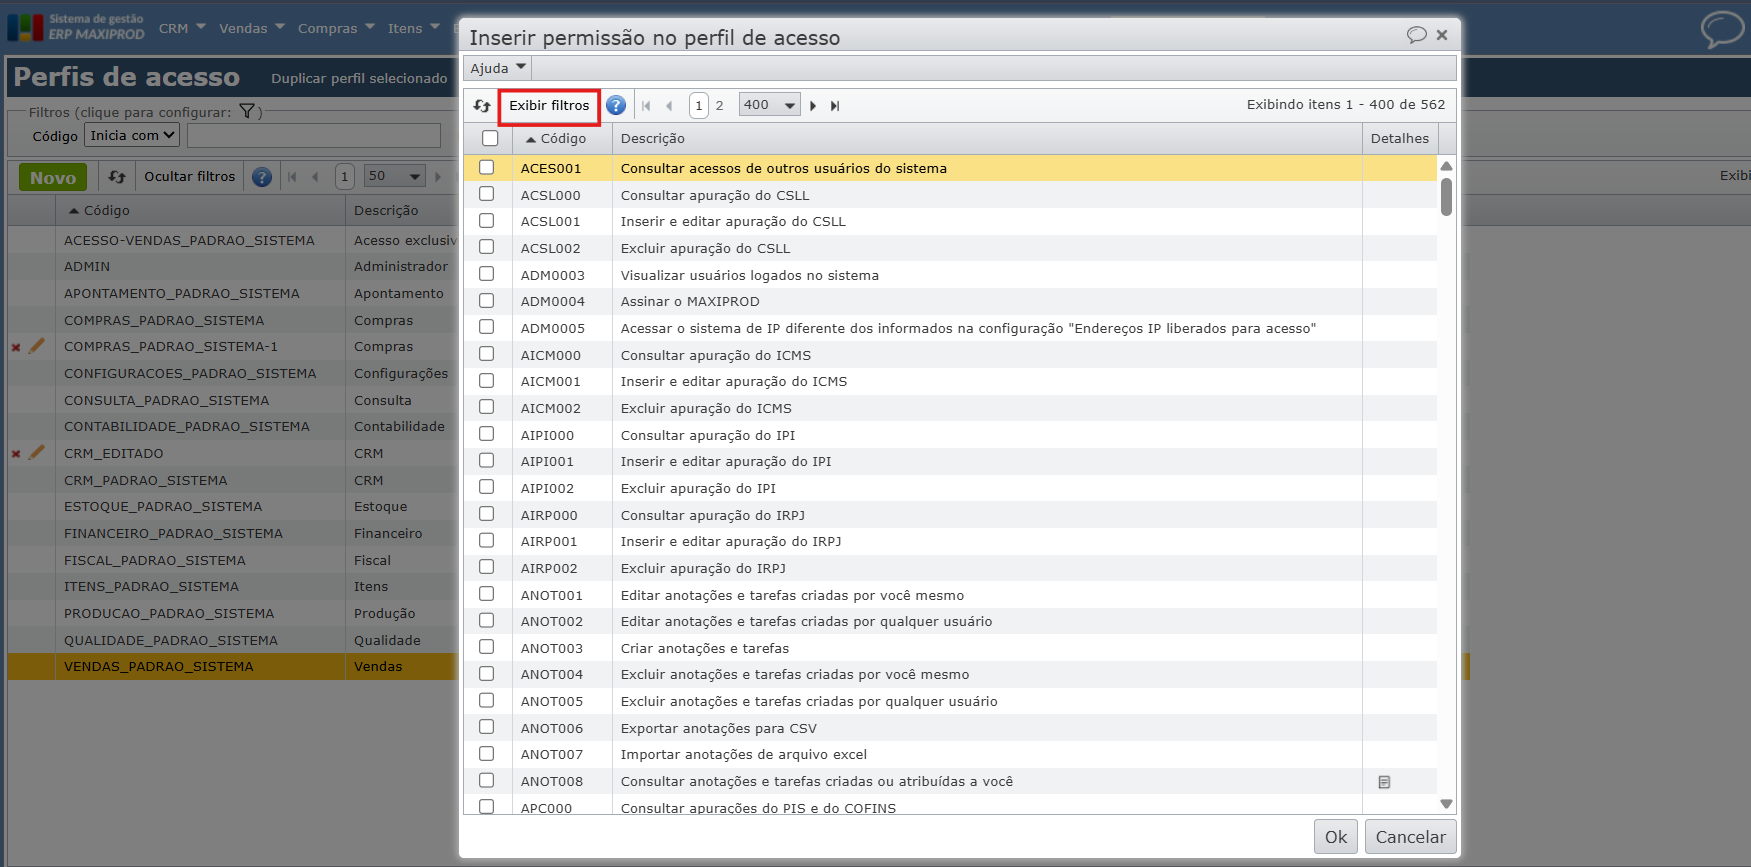Image resolution: width=1751 pixels, height=867 pixels.
Task: Open the details icon for ANOT008
Action: pyautogui.click(x=1384, y=782)
